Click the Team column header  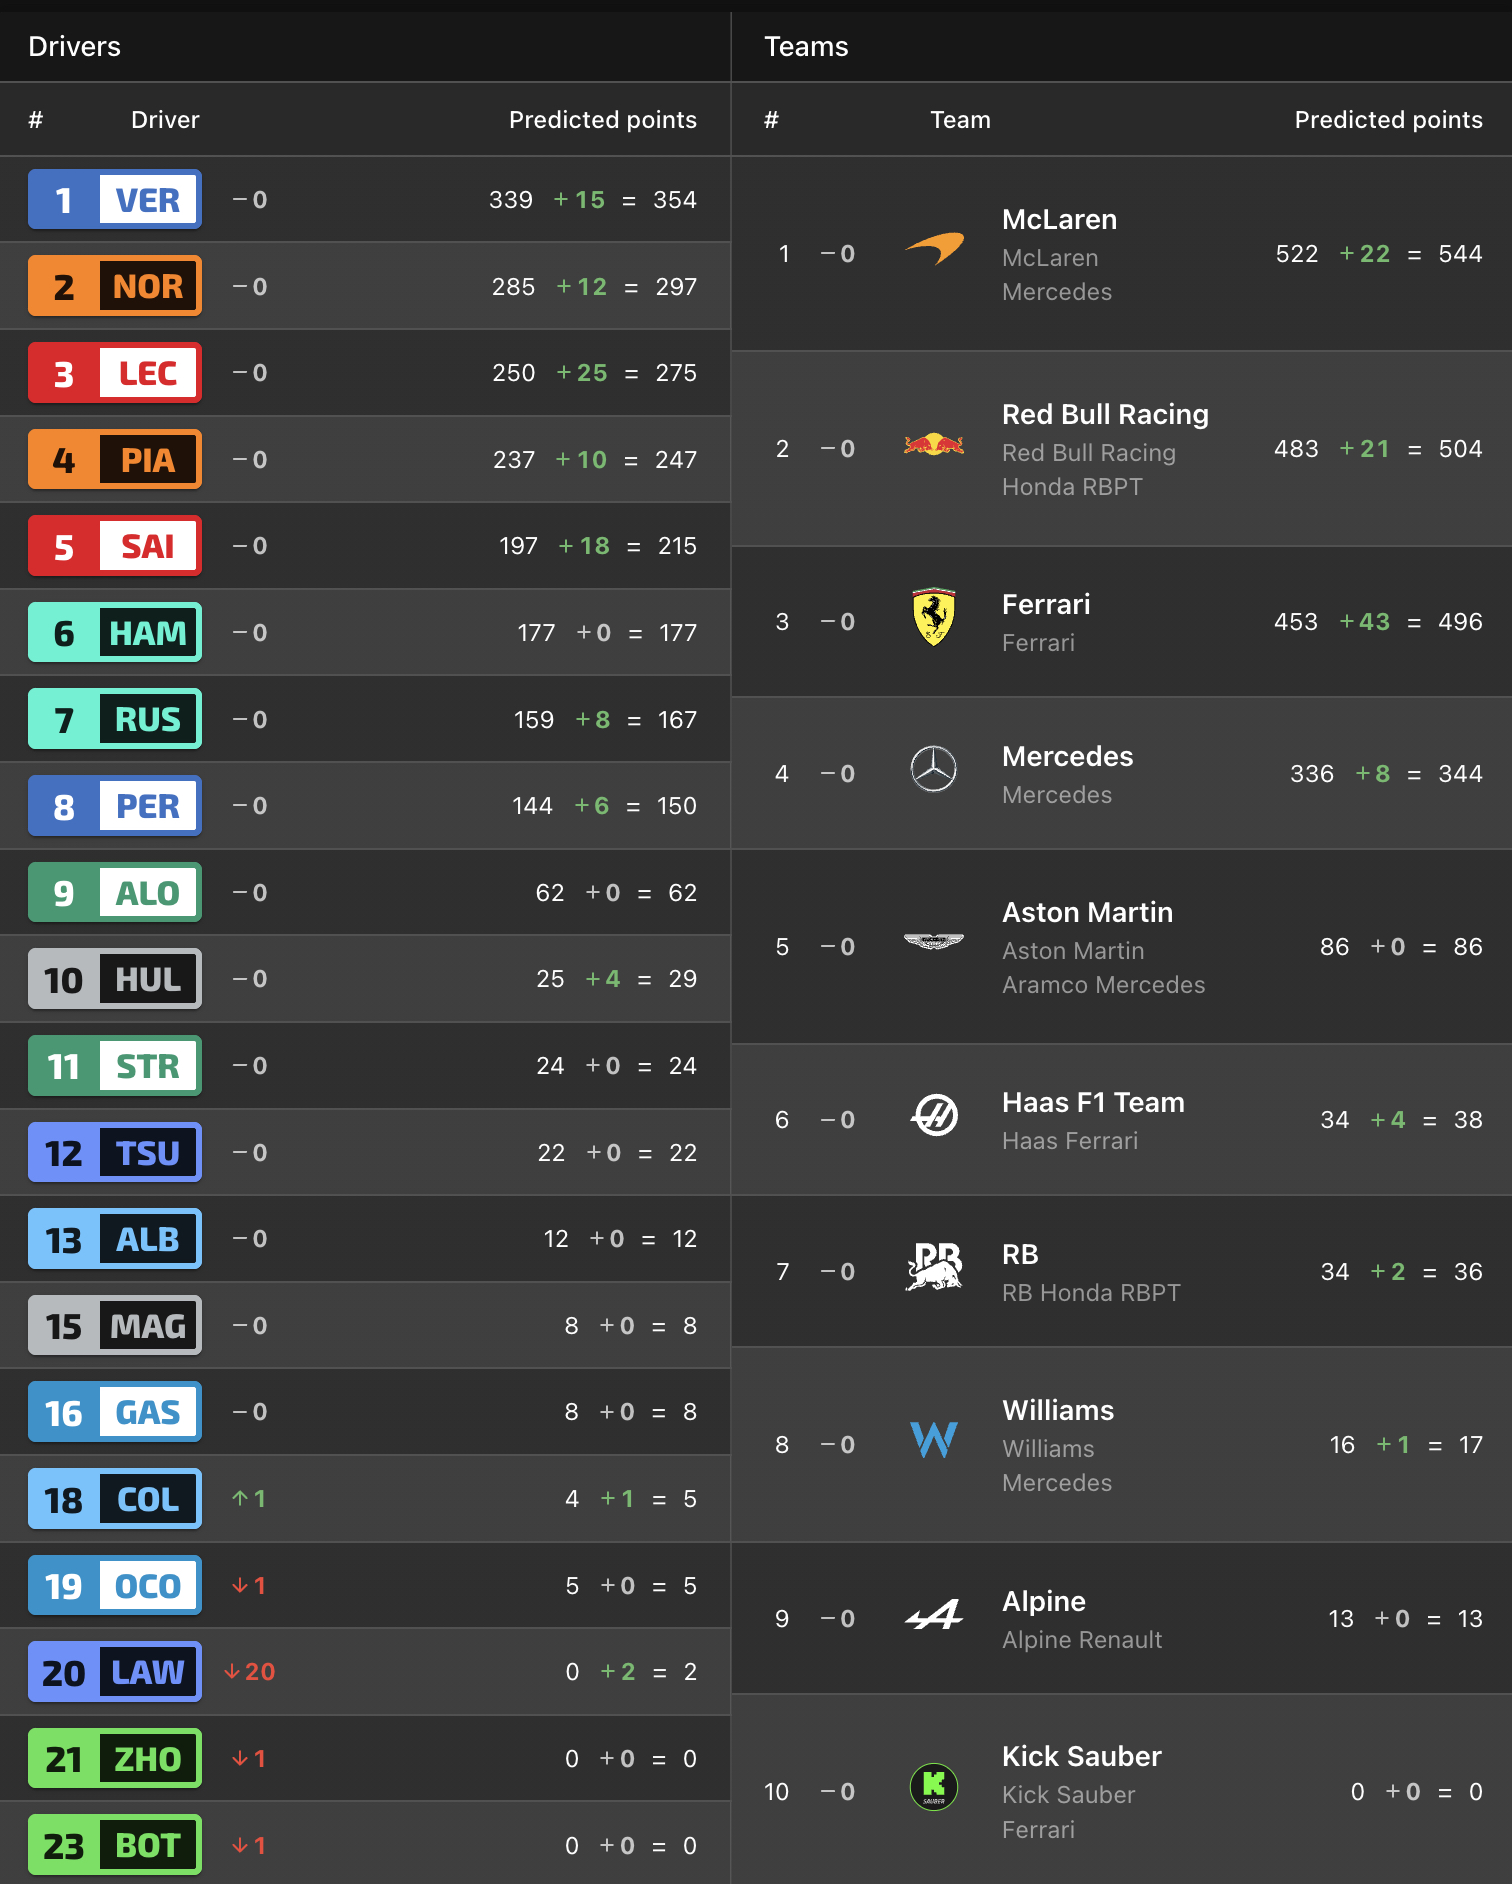(960, 120)
